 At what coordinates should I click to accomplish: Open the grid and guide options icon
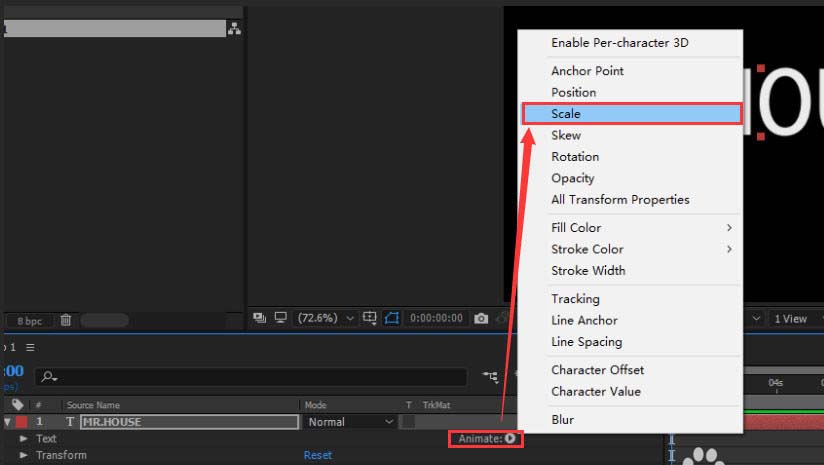click(x=370, y=318)
